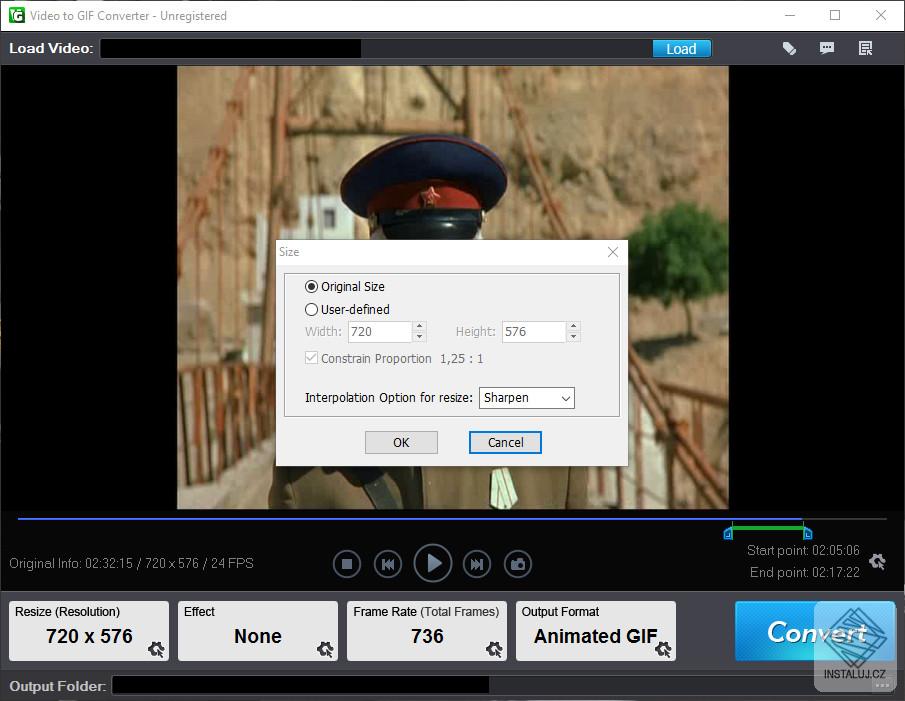Click the Resize (Resolution) 720 x 576 panel
The width and height of the screenshot is (905, 701).
click(x=89, y=631)
